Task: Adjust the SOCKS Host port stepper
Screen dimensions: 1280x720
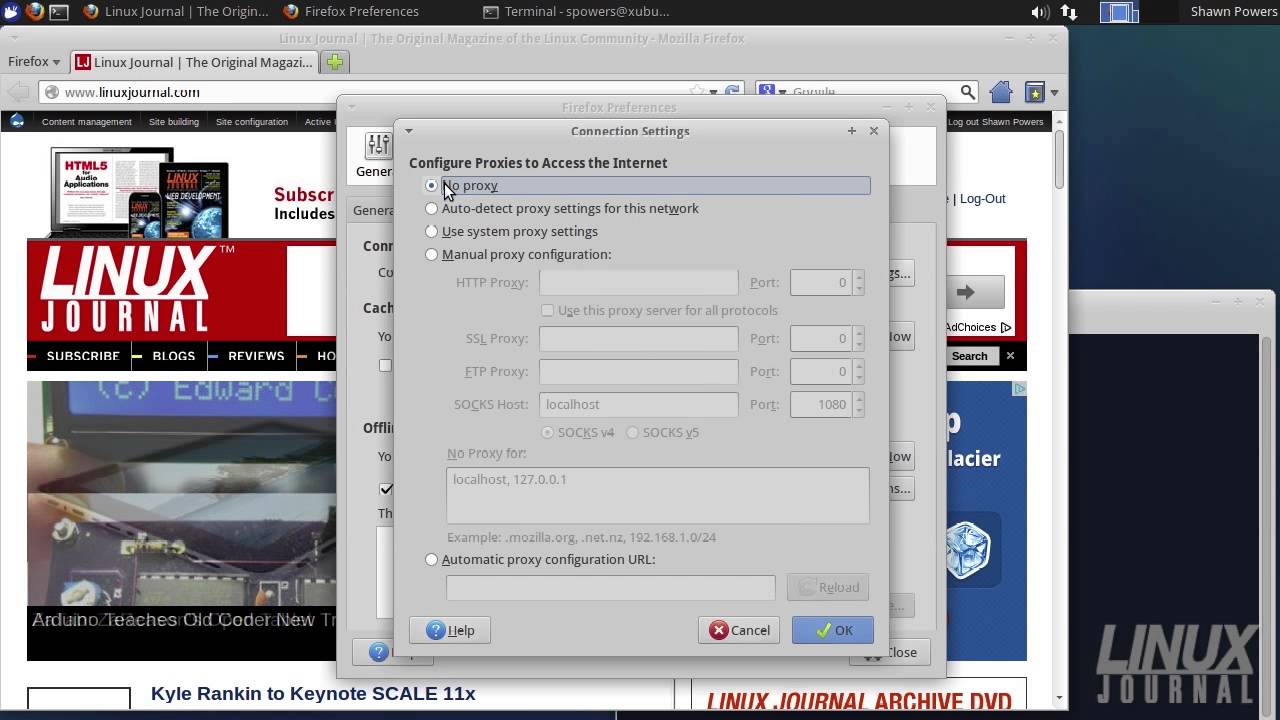Action: (858, 404)
